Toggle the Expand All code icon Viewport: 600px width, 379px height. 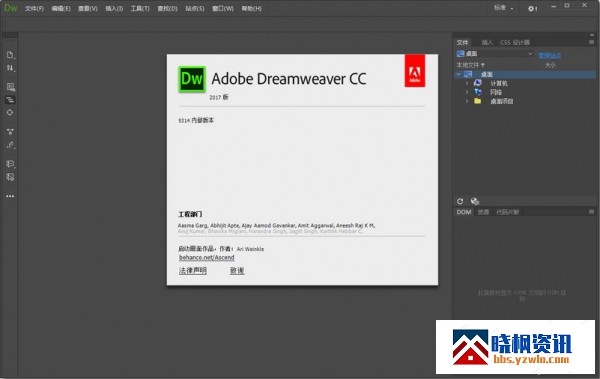point(10,132)
